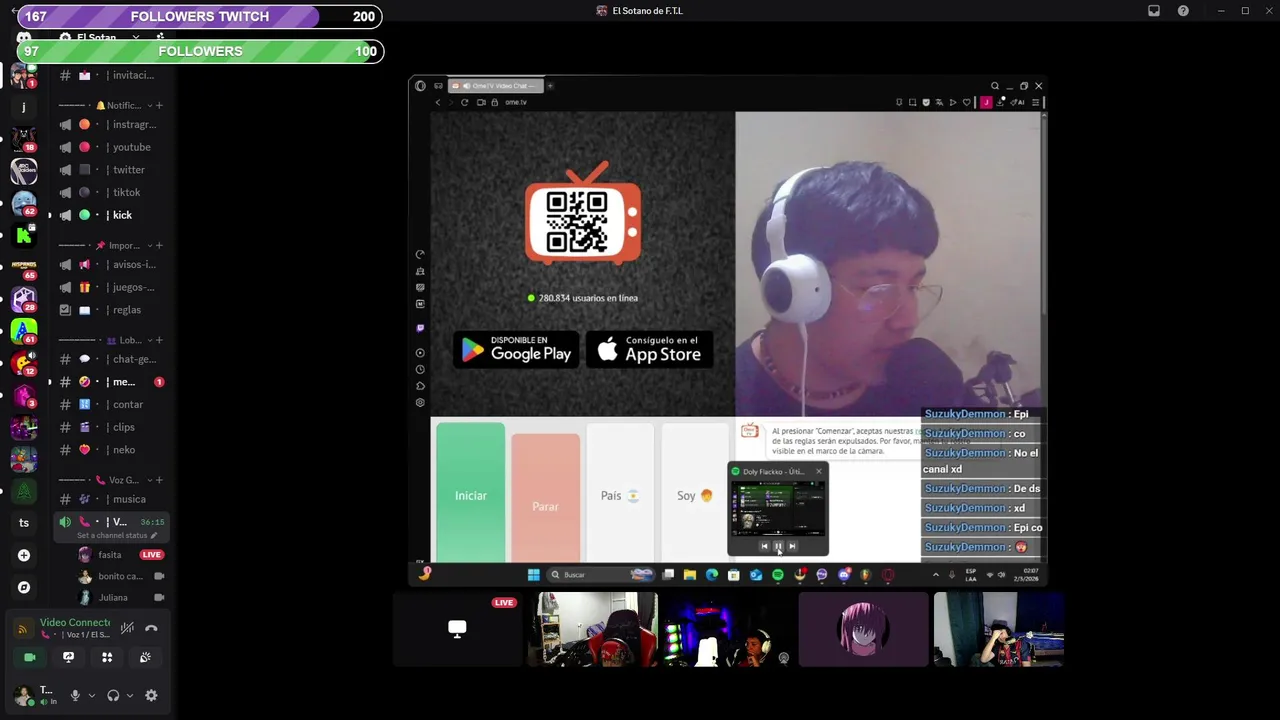Image resolution: width=1280 pixels, height=720 pixels.
Task: Open the 'ts' server in the server list
Action: point(24,523)
